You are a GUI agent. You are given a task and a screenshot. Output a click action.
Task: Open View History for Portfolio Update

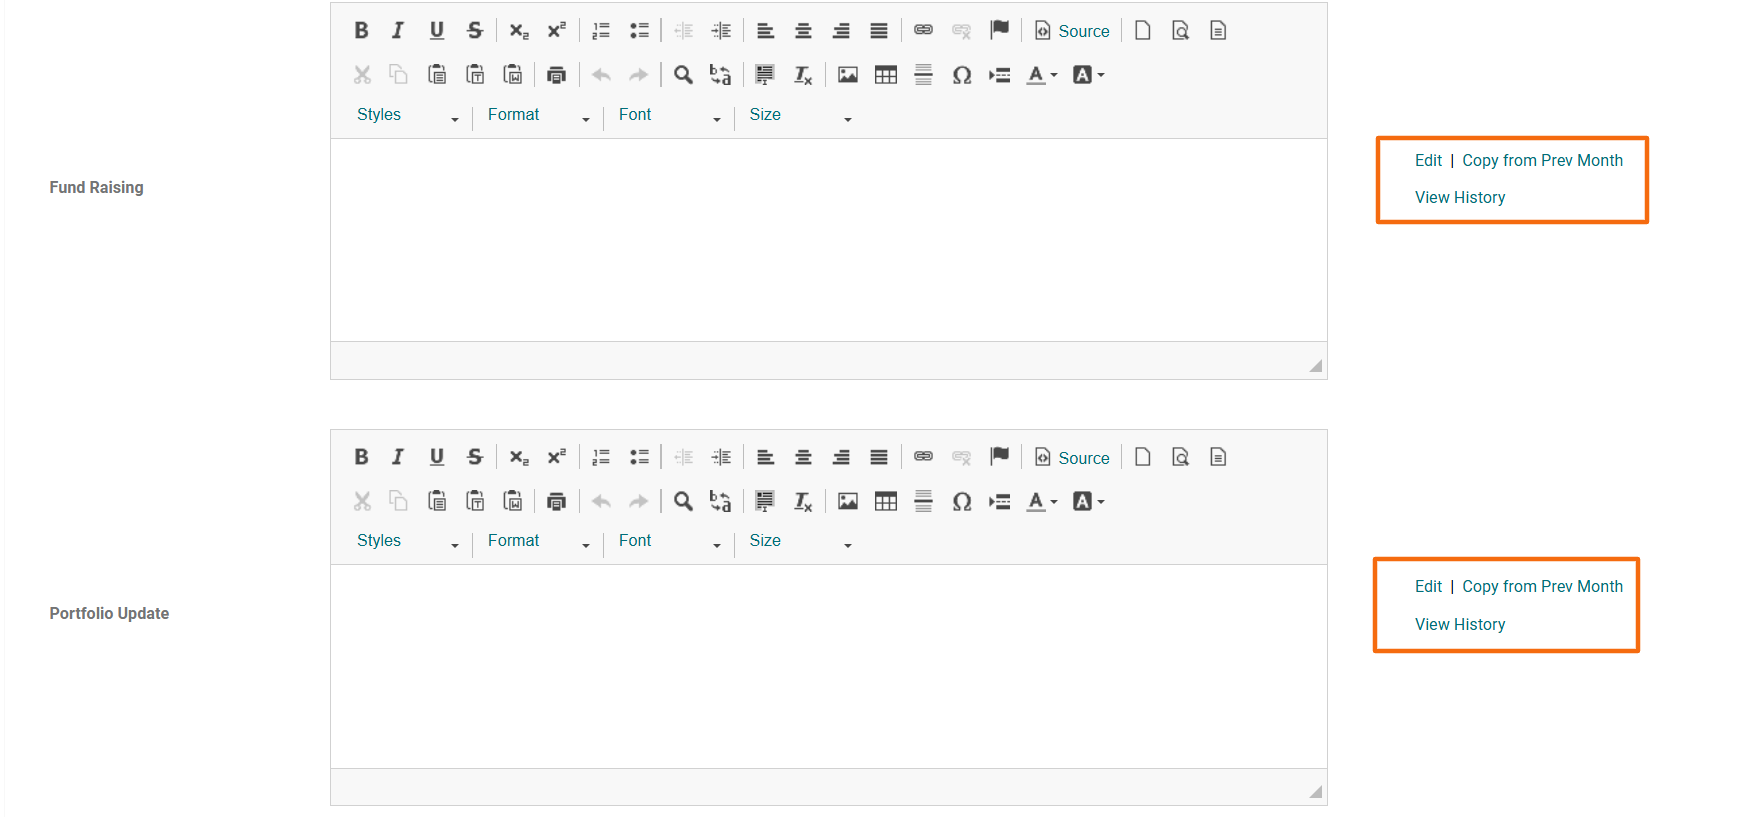coord(1459,624)
